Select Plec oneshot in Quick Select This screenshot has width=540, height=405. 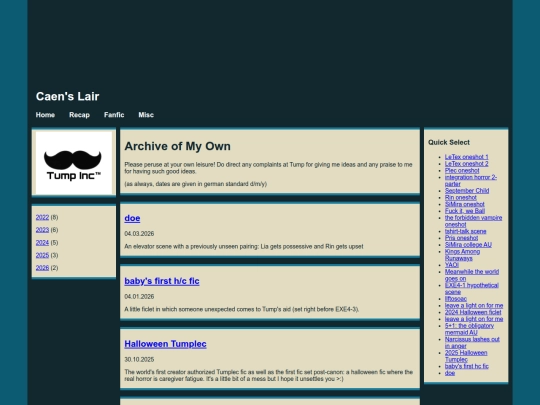point(462,170)
